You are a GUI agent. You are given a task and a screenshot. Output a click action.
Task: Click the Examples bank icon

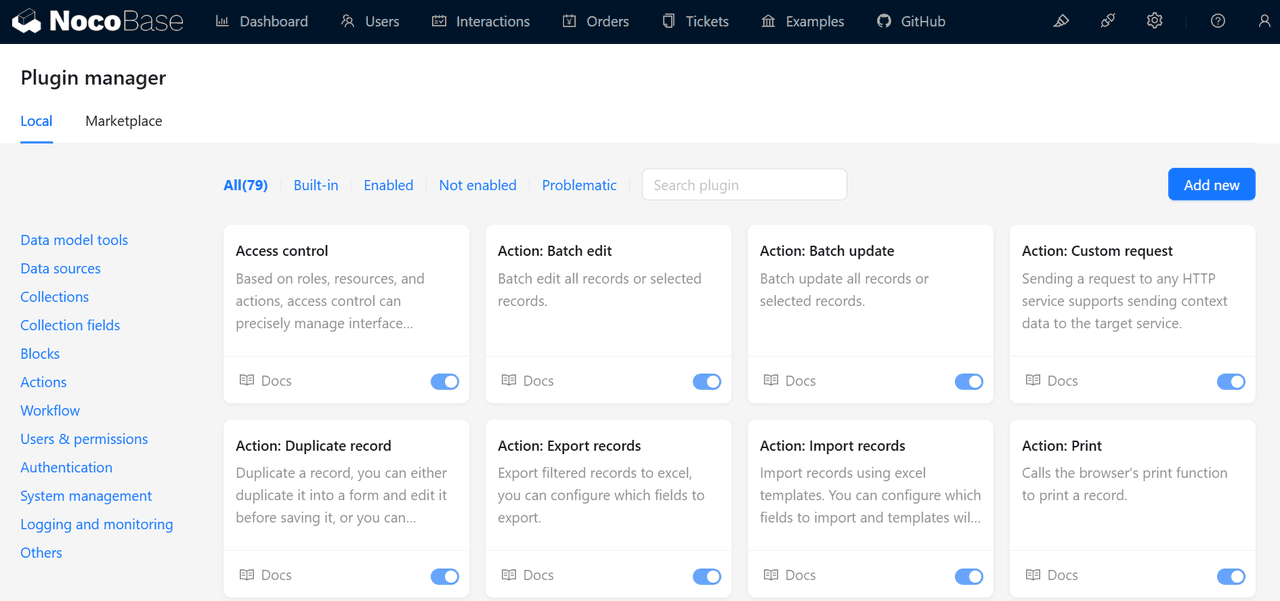[x=768, y=21]
